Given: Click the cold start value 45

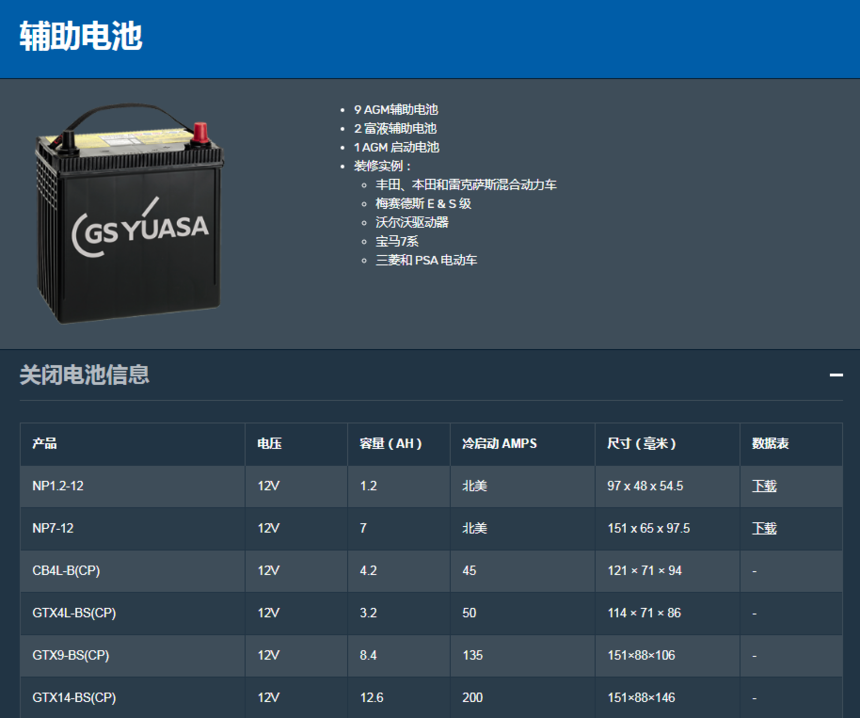Looking at the screenshot, I should point(469,570).
